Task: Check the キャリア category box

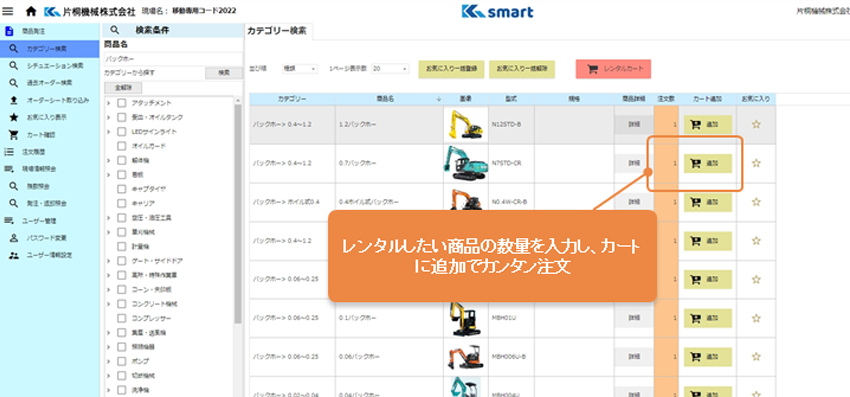Action: coord(121,203)
